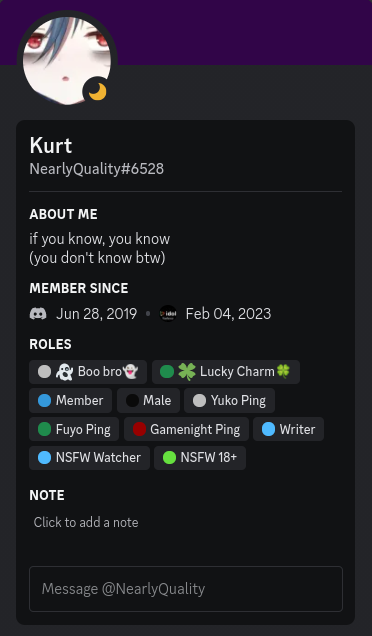Click the server icon beside Feb 04, 2023
This screenshot has height=636, width=372.
click(168, 314)
